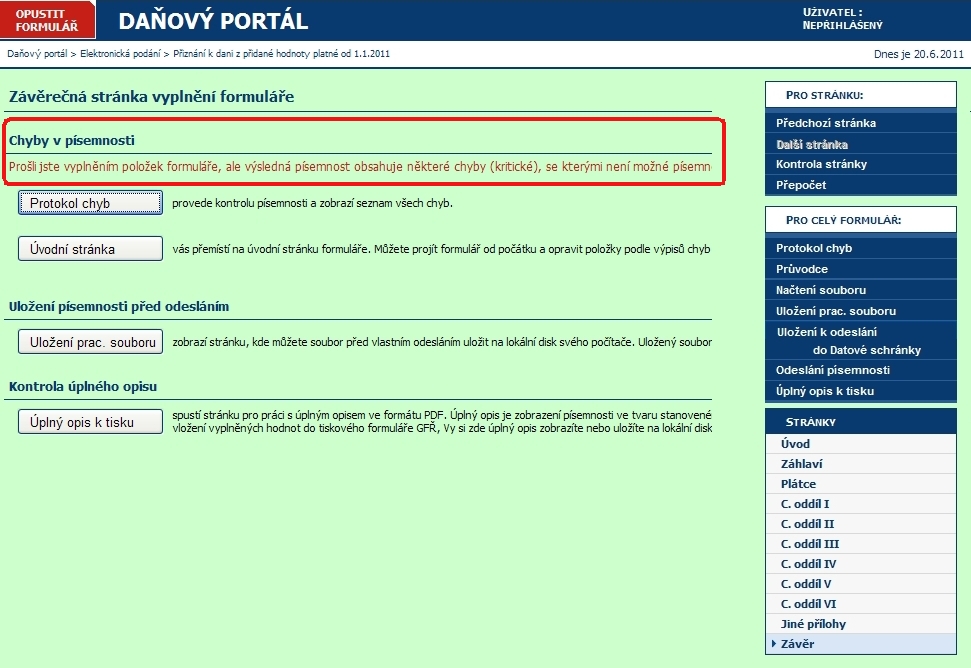971x668 pixels.
Task: Click the Protokol chyb main button
Action: (x=90, y=203)
